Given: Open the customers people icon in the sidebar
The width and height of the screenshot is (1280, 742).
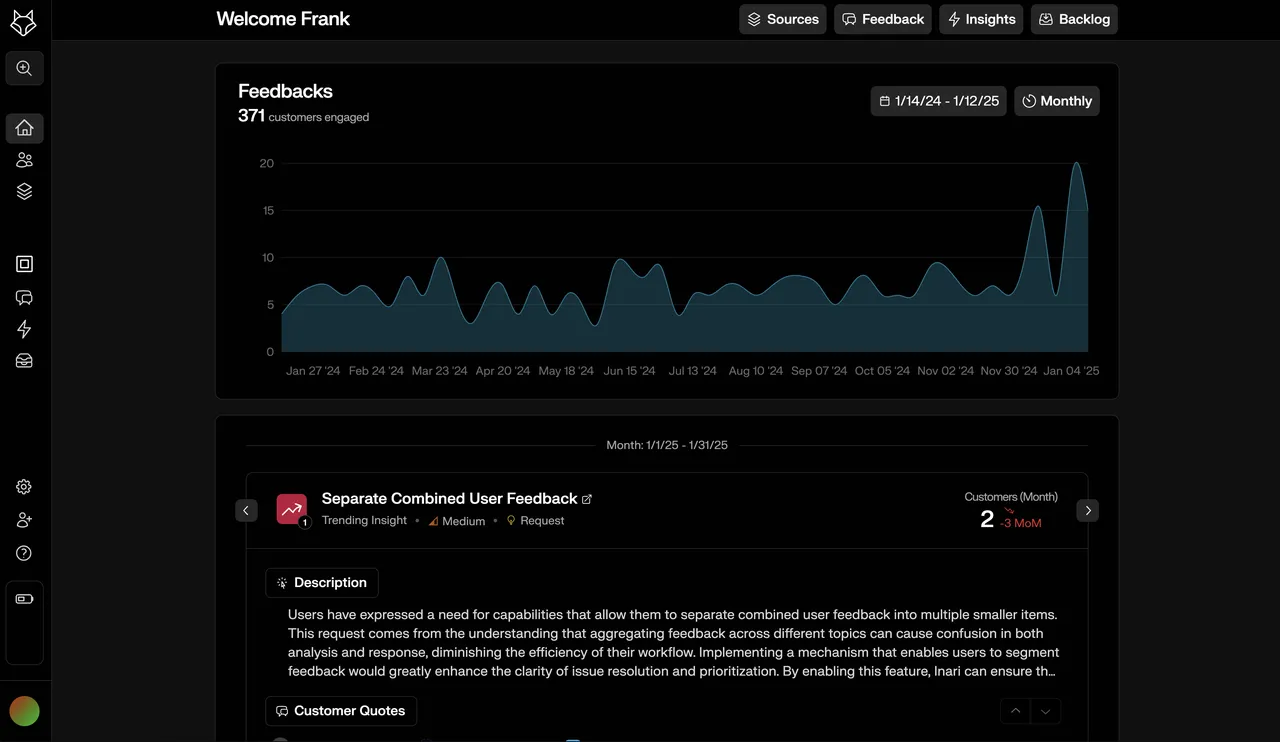Looking at the screenshot, I should (25, 160).
